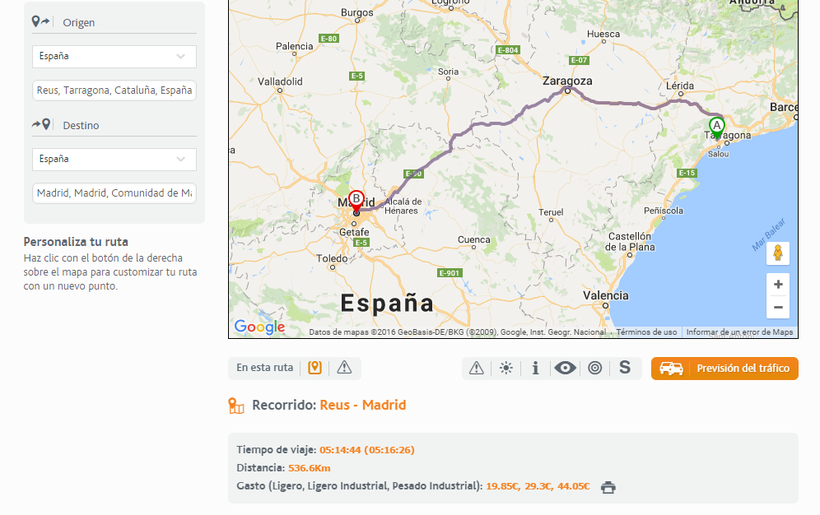Viewport: 820px width, 515px height.
Task: Click the En esta ruta label
Action: click(265, 368)
